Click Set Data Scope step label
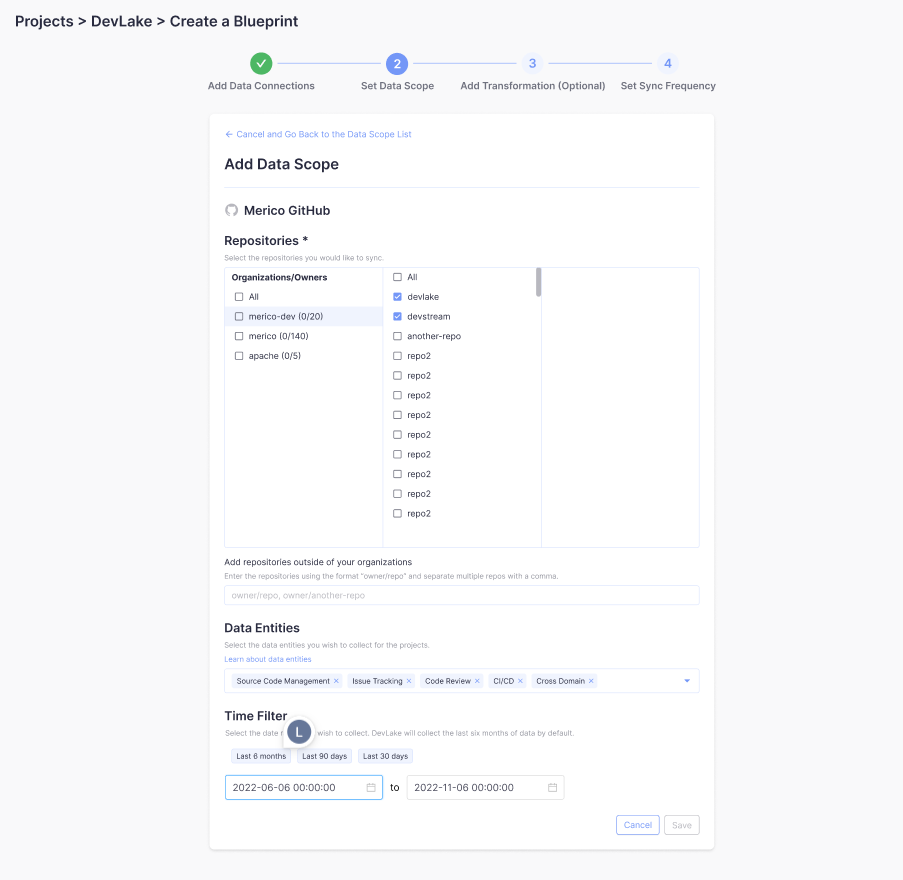The height and width of the screenshot is (880, 903). click(x=397, y=86)
